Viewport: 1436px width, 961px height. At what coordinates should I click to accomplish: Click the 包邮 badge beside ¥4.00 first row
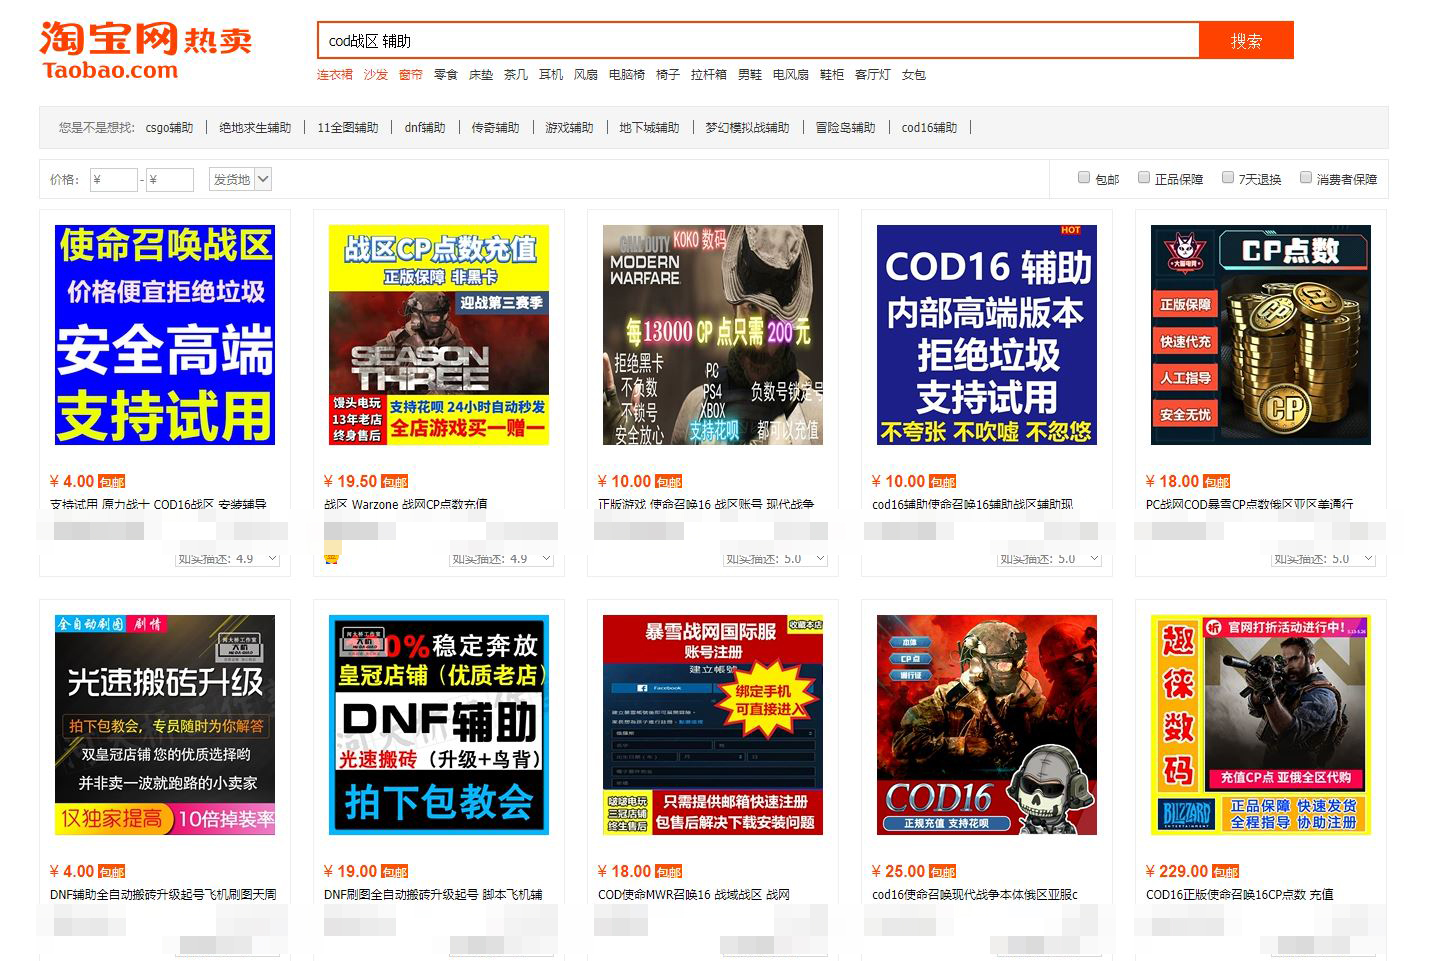point(112,482)
